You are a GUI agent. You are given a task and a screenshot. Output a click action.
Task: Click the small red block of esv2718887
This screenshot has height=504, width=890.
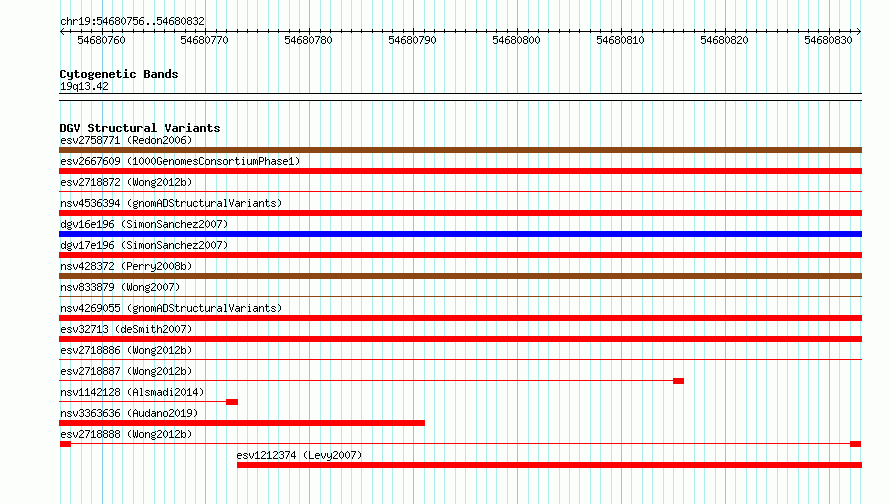678,381
